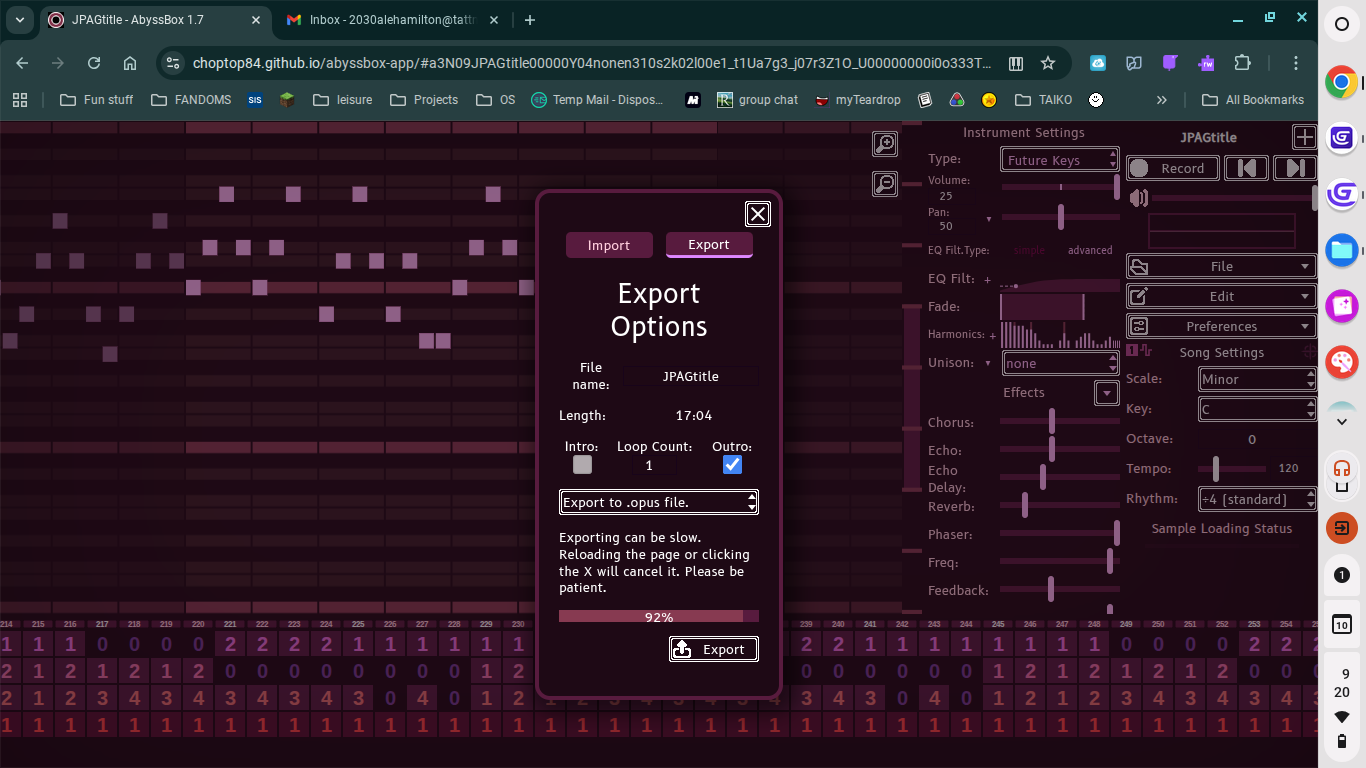Click the zoom in magnifier icon
Viewport: 1366px width, 768px height.
point(885,144)
